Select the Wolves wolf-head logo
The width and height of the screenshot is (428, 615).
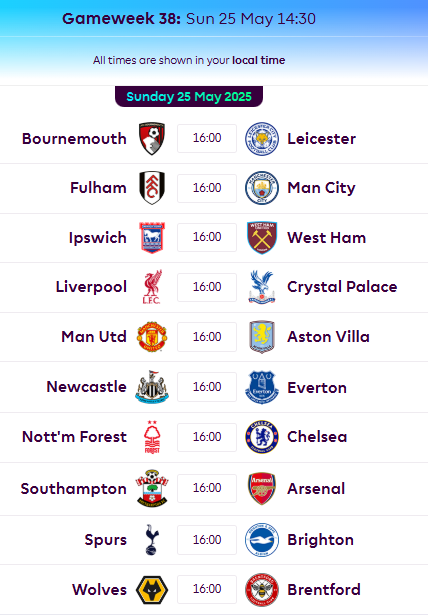[x=152, y=590]
